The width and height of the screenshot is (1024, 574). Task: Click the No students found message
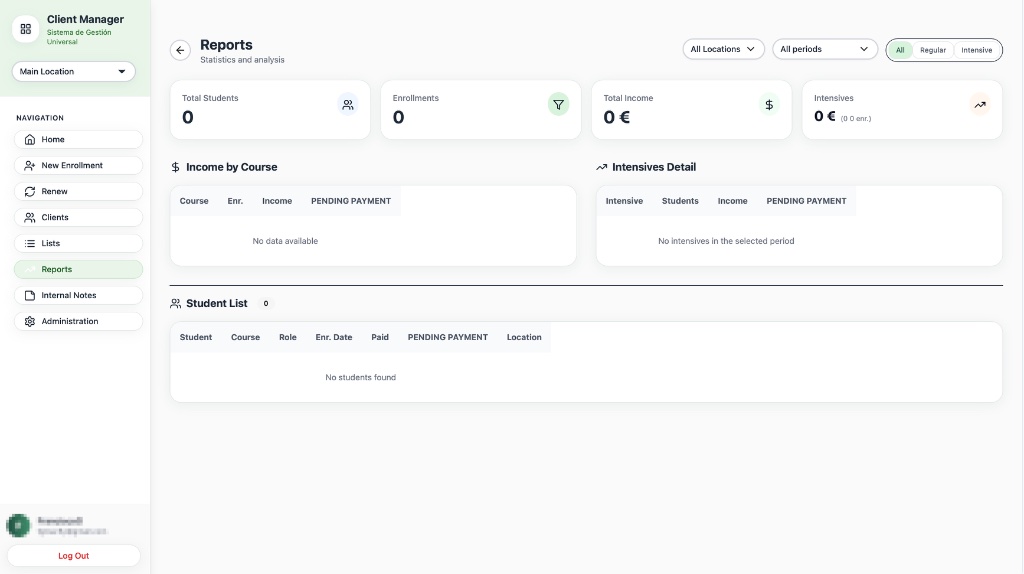[360, 377]
